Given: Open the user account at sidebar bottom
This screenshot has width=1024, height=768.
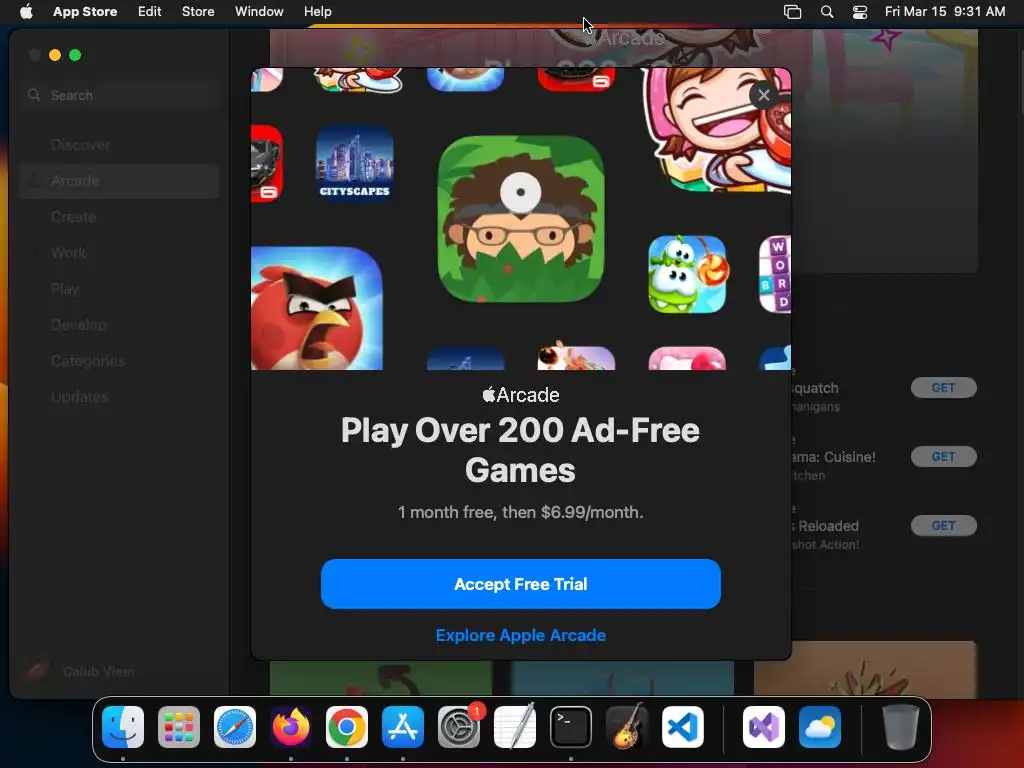Looking at the screenshot, I should pyautogui.click(x=78, y=671).
